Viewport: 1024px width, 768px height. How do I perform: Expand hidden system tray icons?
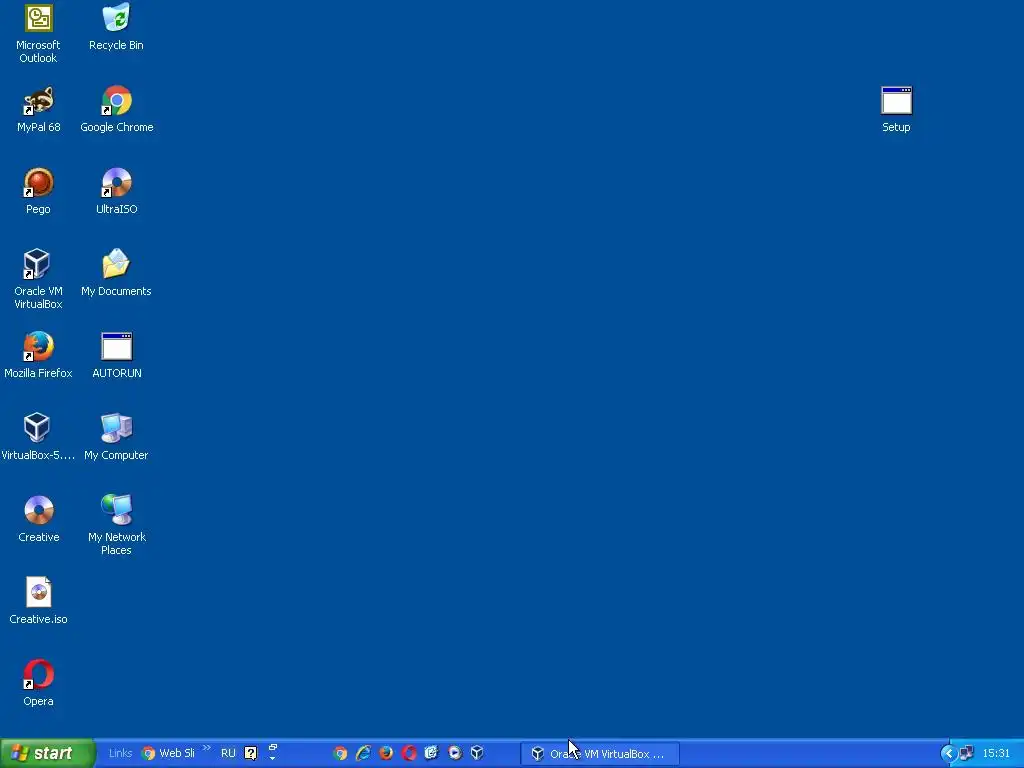pyautogui.click(x=948, y=754)
